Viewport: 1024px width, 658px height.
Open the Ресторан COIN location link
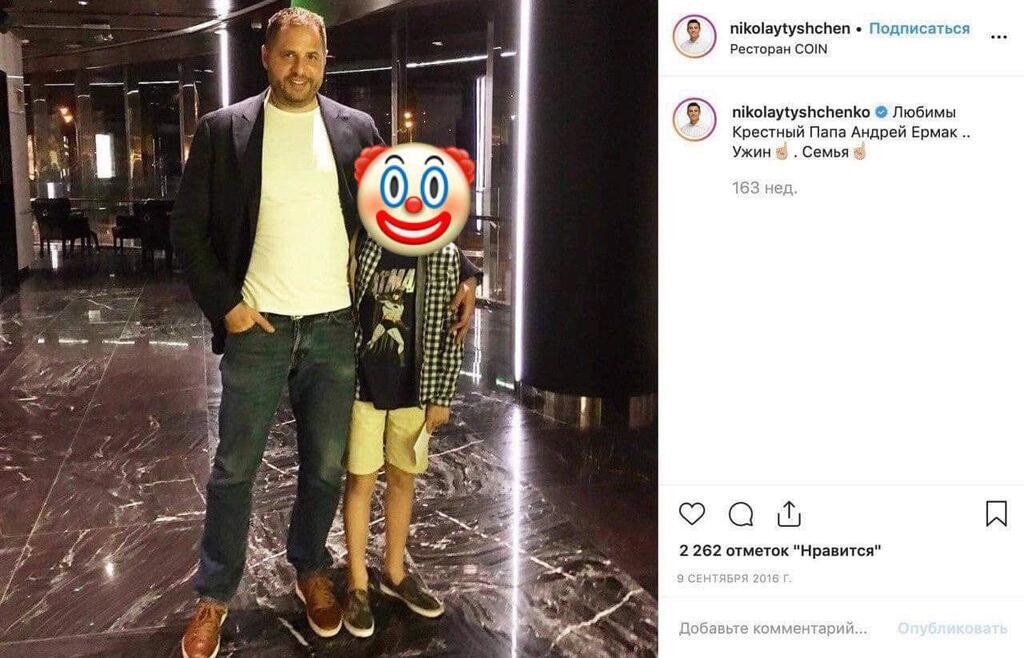click(x=778, y=49)
